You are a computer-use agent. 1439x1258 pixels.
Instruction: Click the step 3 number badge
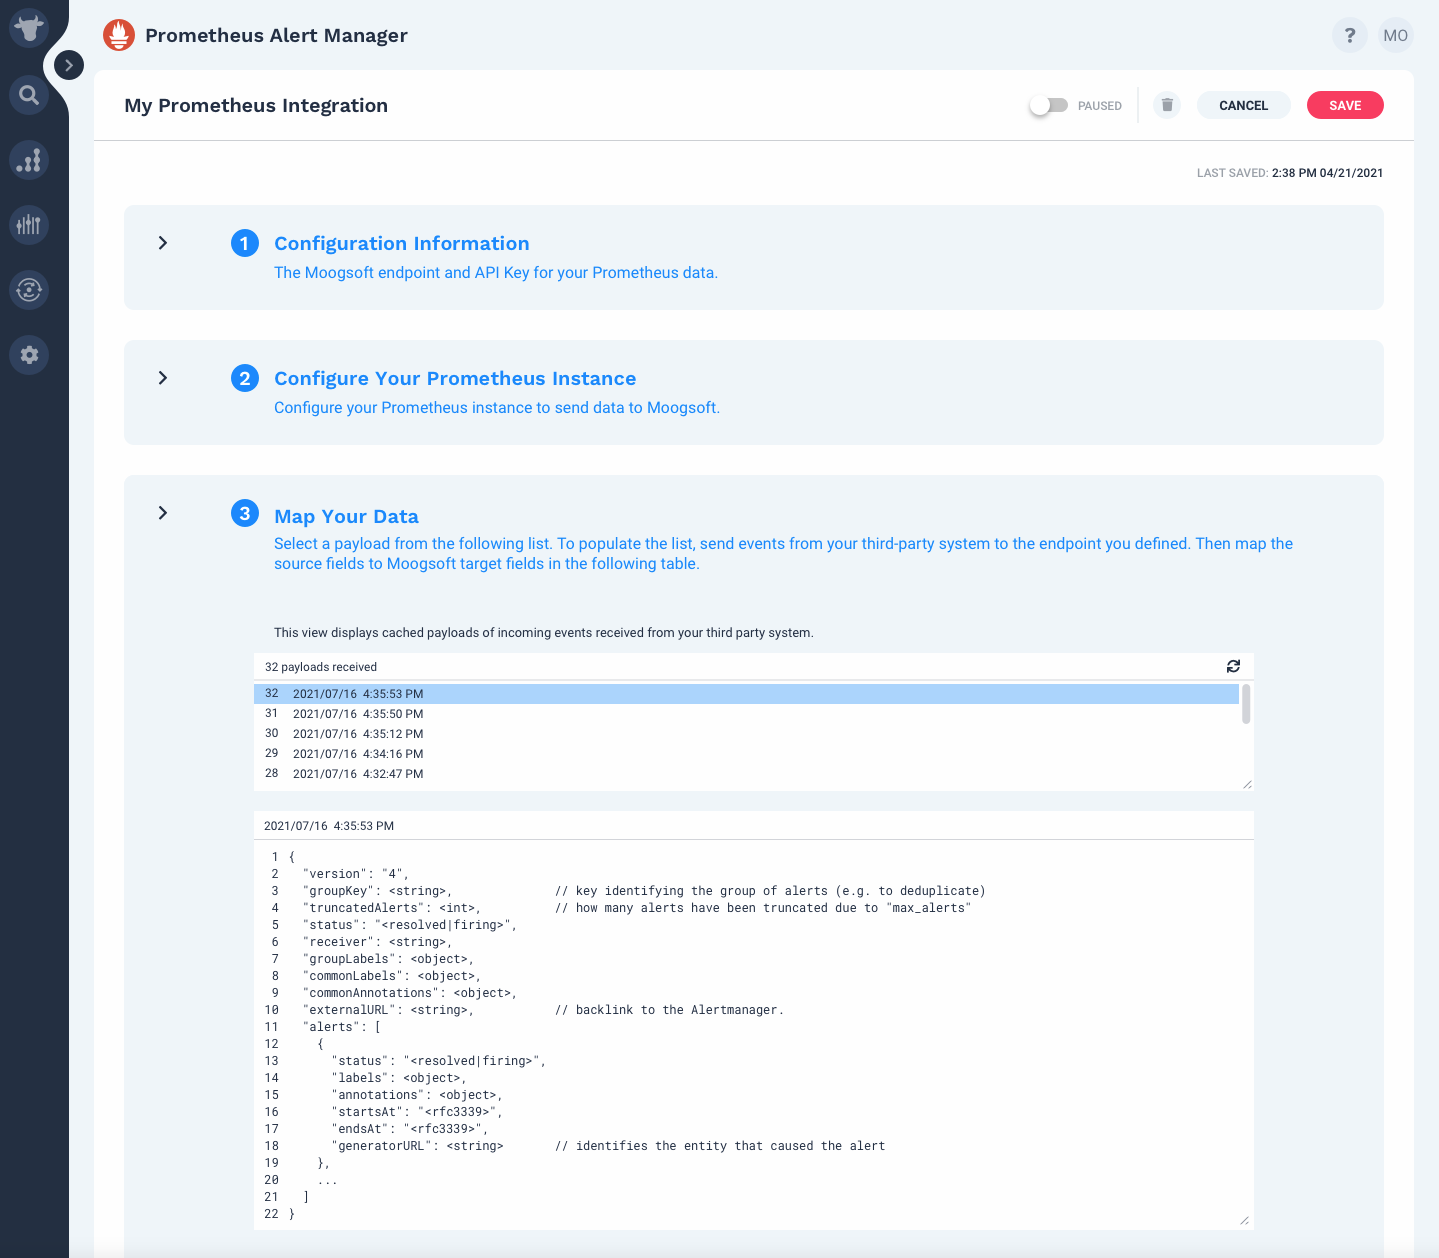click(245, 513)
